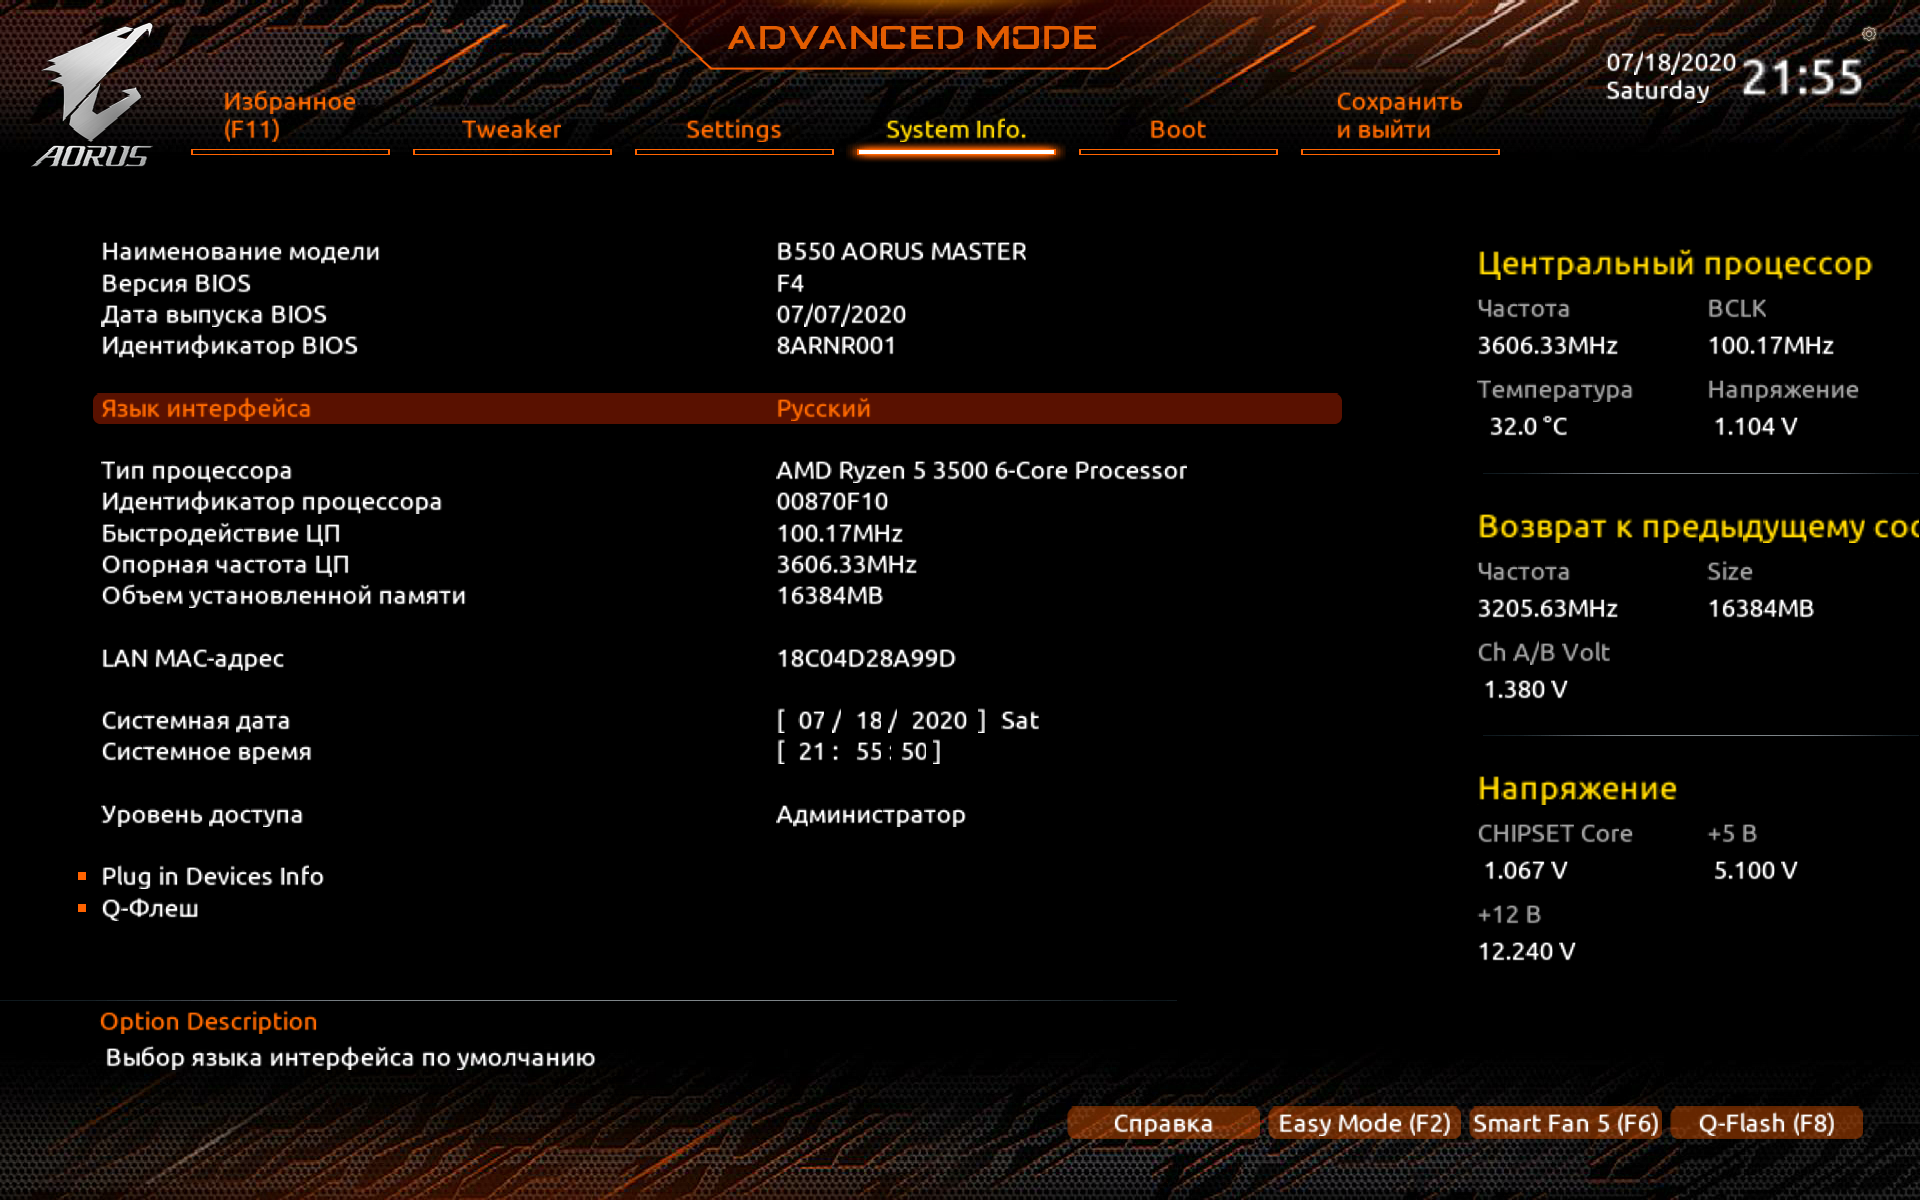
Task: Expand the Plug in Devices Info submenu
Action: (212, 877)
